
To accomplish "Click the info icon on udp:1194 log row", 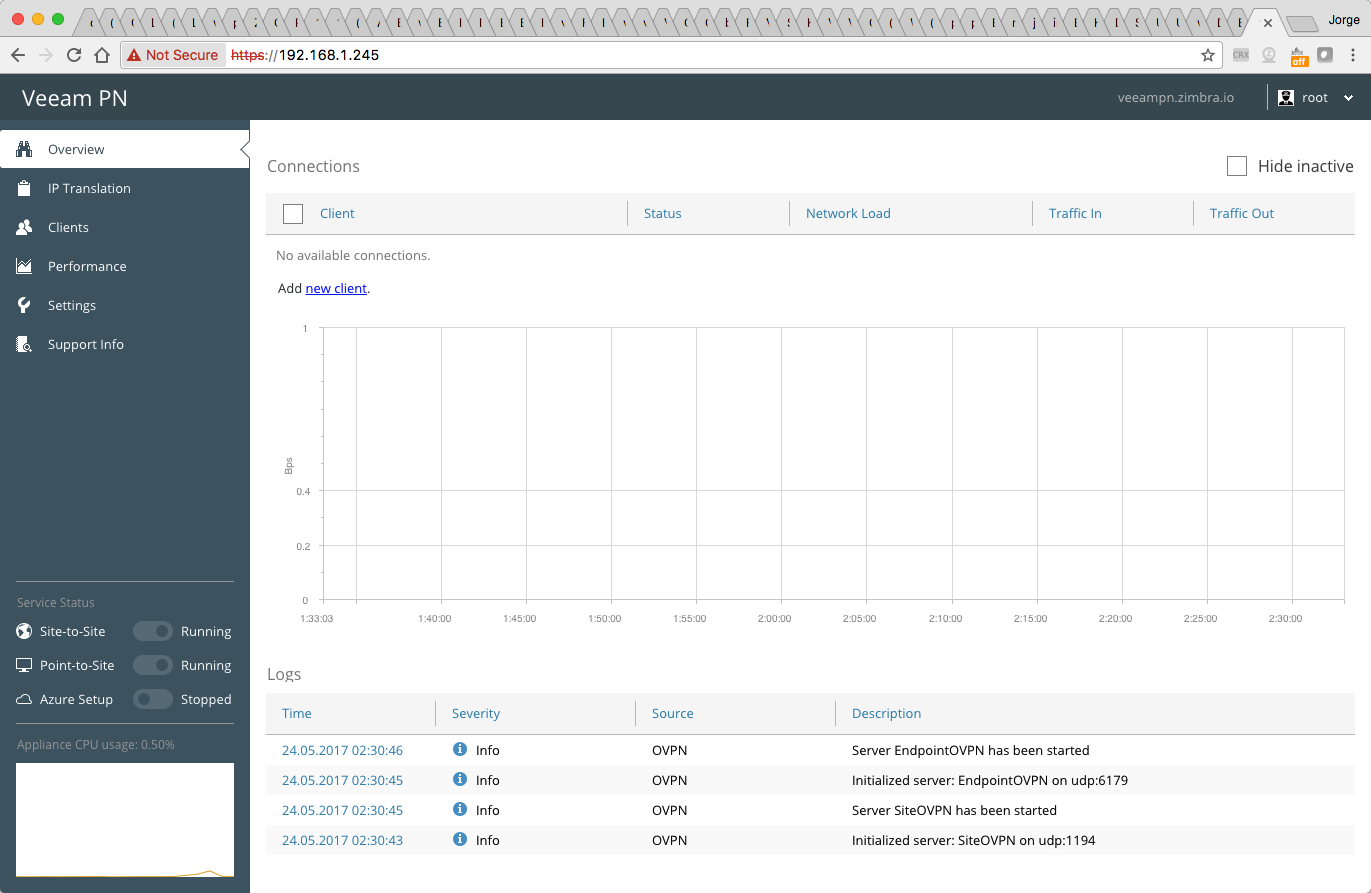I will (460, 839).
